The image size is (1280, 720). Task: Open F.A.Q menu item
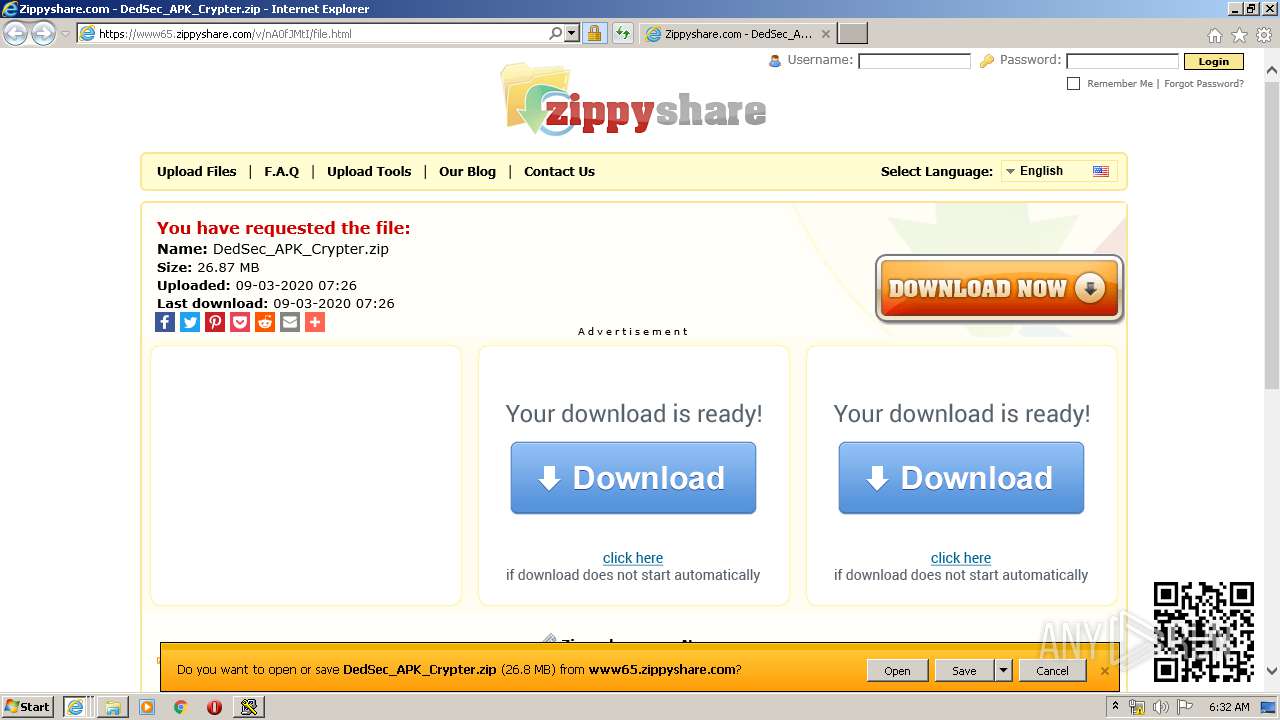(282, 171)
